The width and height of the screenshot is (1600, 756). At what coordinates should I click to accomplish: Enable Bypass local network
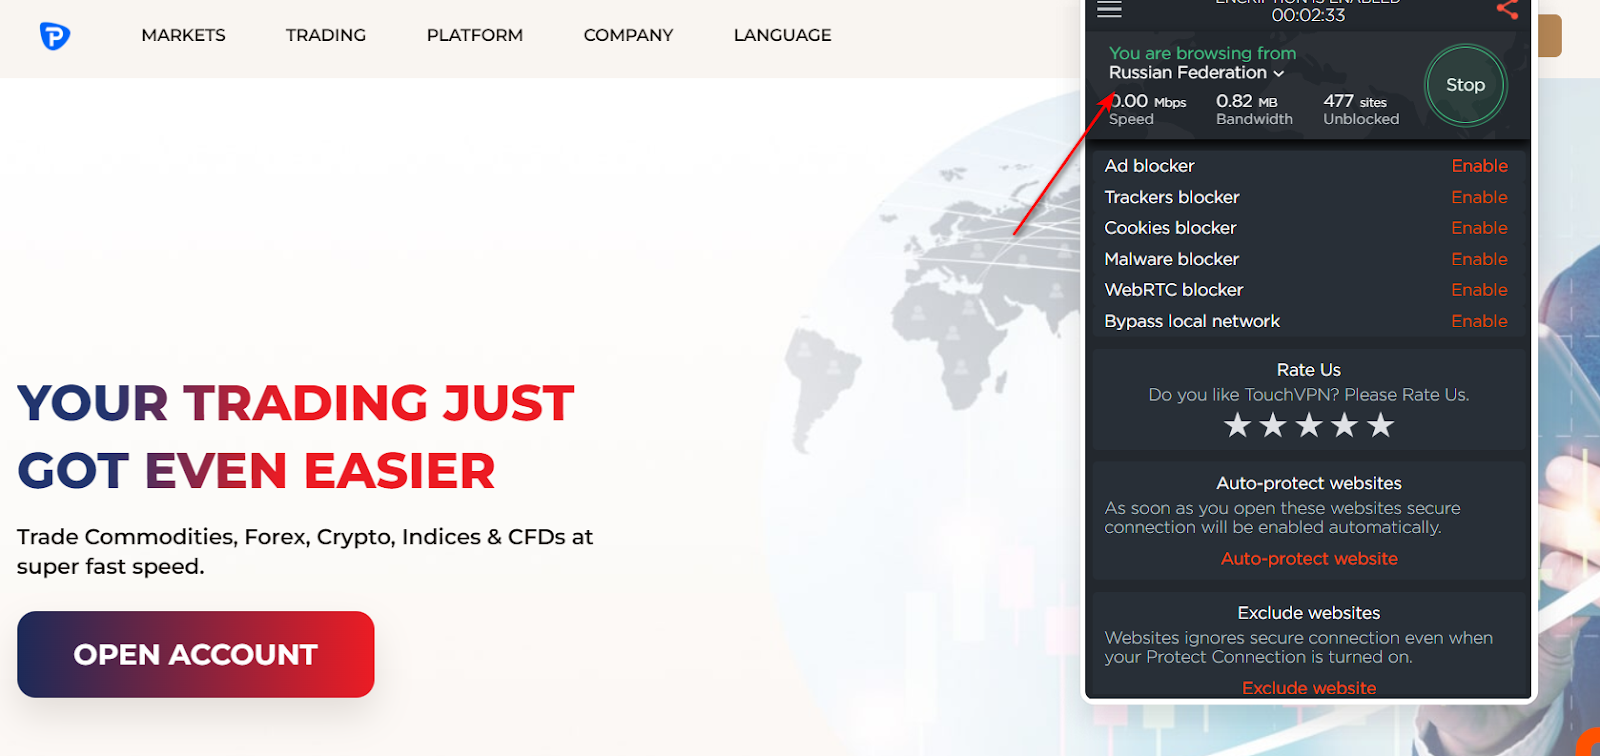pos(1479,321)
